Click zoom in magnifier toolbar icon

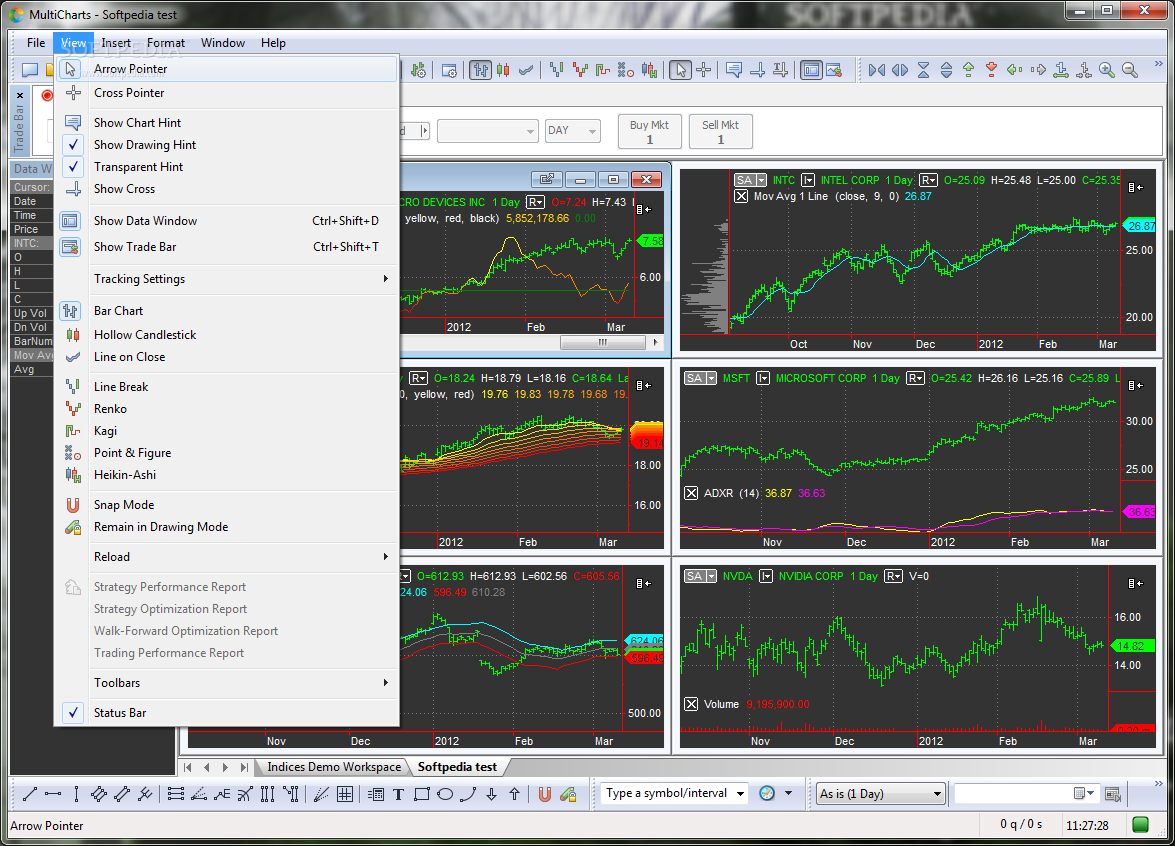pos(1107,70)
